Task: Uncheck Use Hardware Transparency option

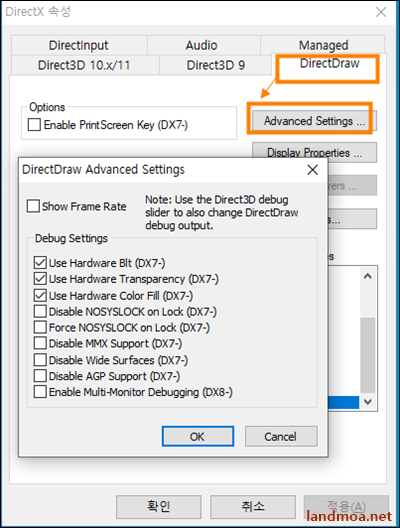Action: coord(40,279)
